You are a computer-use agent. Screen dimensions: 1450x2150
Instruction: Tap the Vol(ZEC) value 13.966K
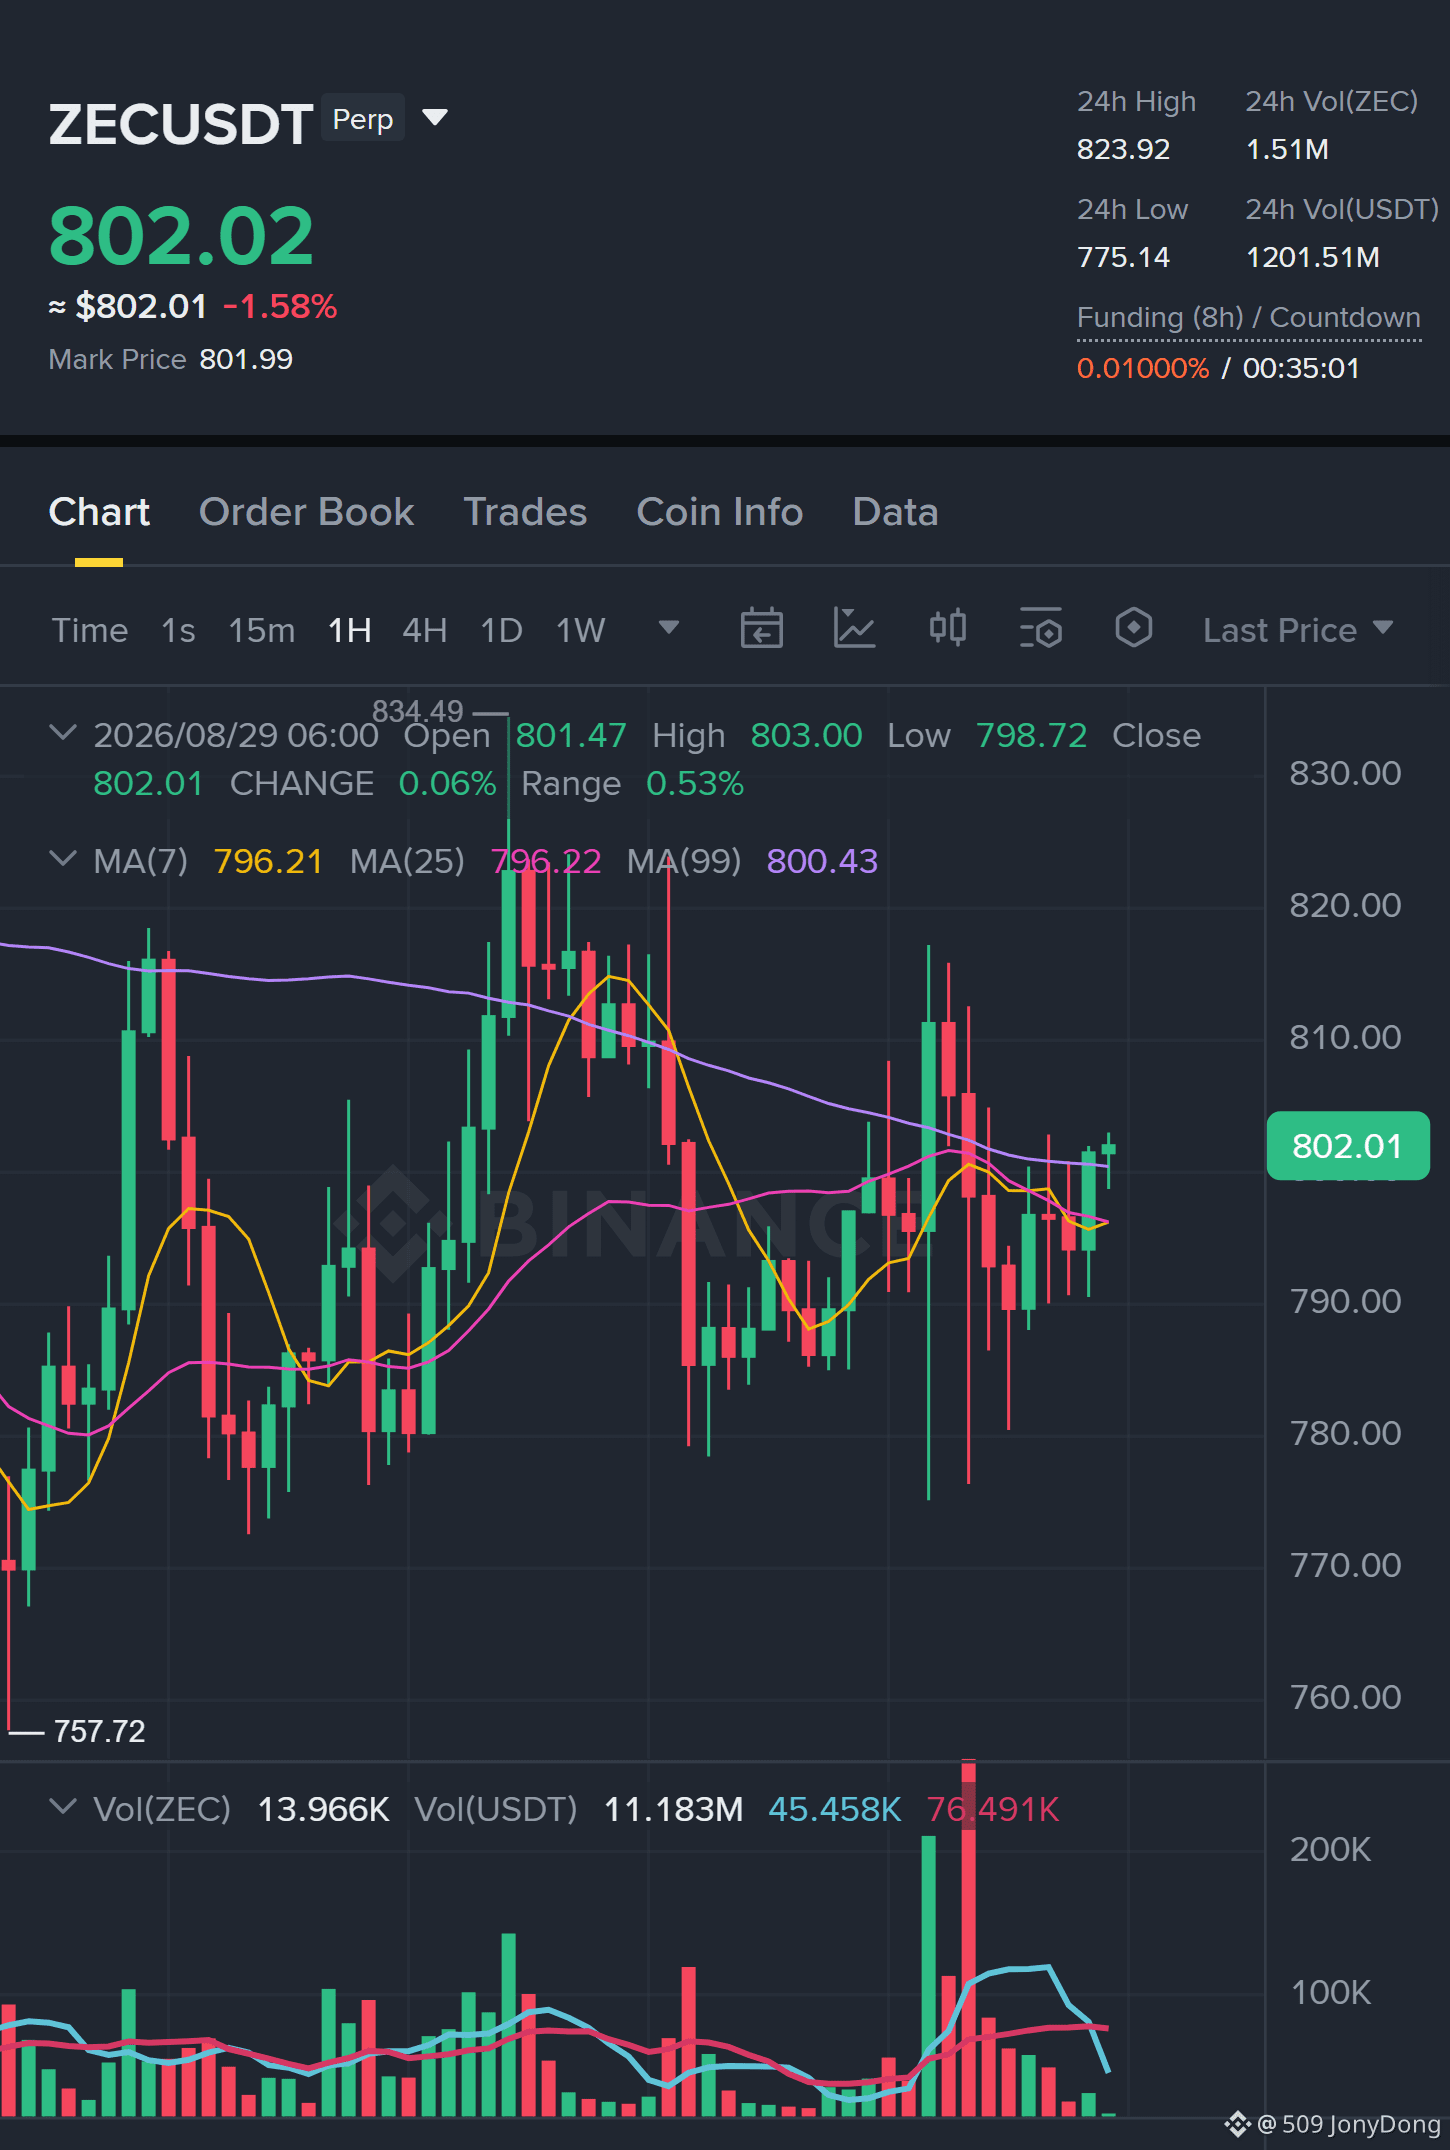323,1809
